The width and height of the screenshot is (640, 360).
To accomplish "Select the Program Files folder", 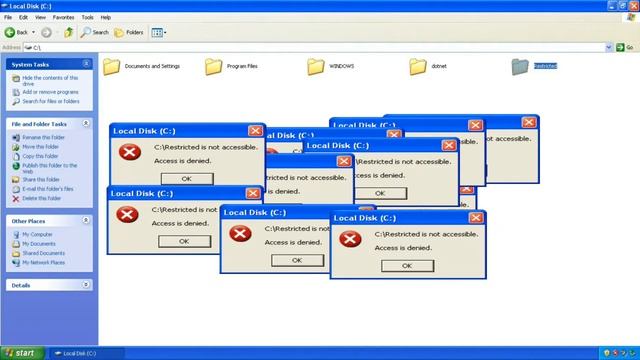I will tap(231, 66).
